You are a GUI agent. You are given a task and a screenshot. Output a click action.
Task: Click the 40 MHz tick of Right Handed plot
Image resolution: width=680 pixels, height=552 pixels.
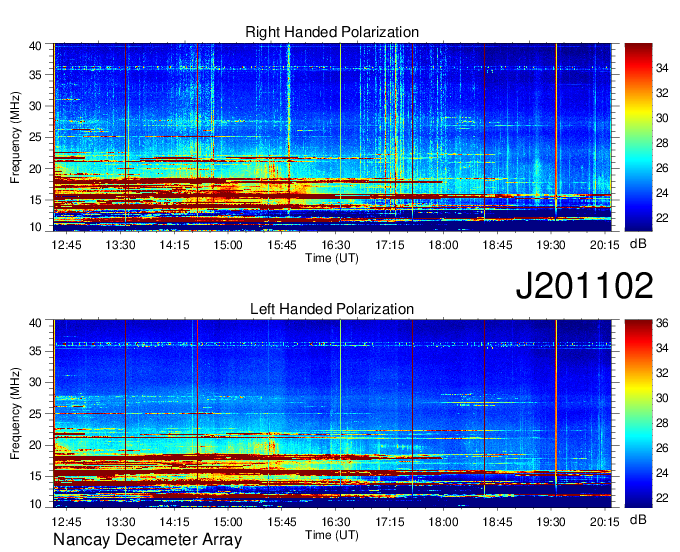35,46
